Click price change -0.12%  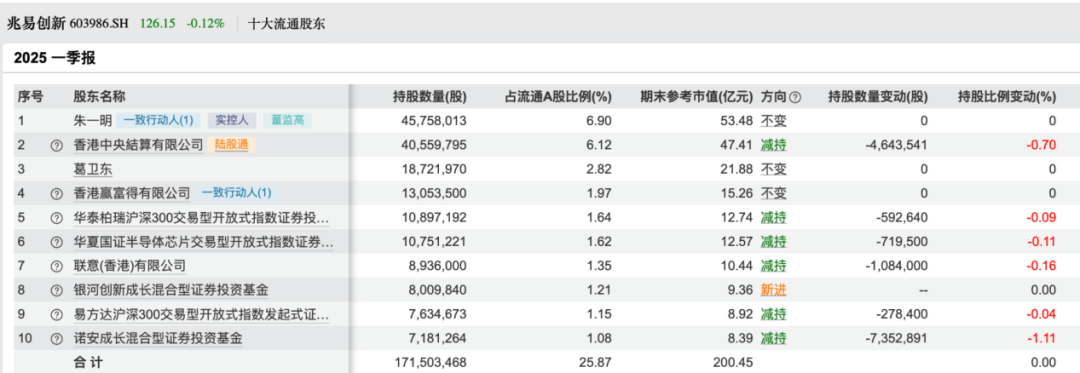point(205,23)
